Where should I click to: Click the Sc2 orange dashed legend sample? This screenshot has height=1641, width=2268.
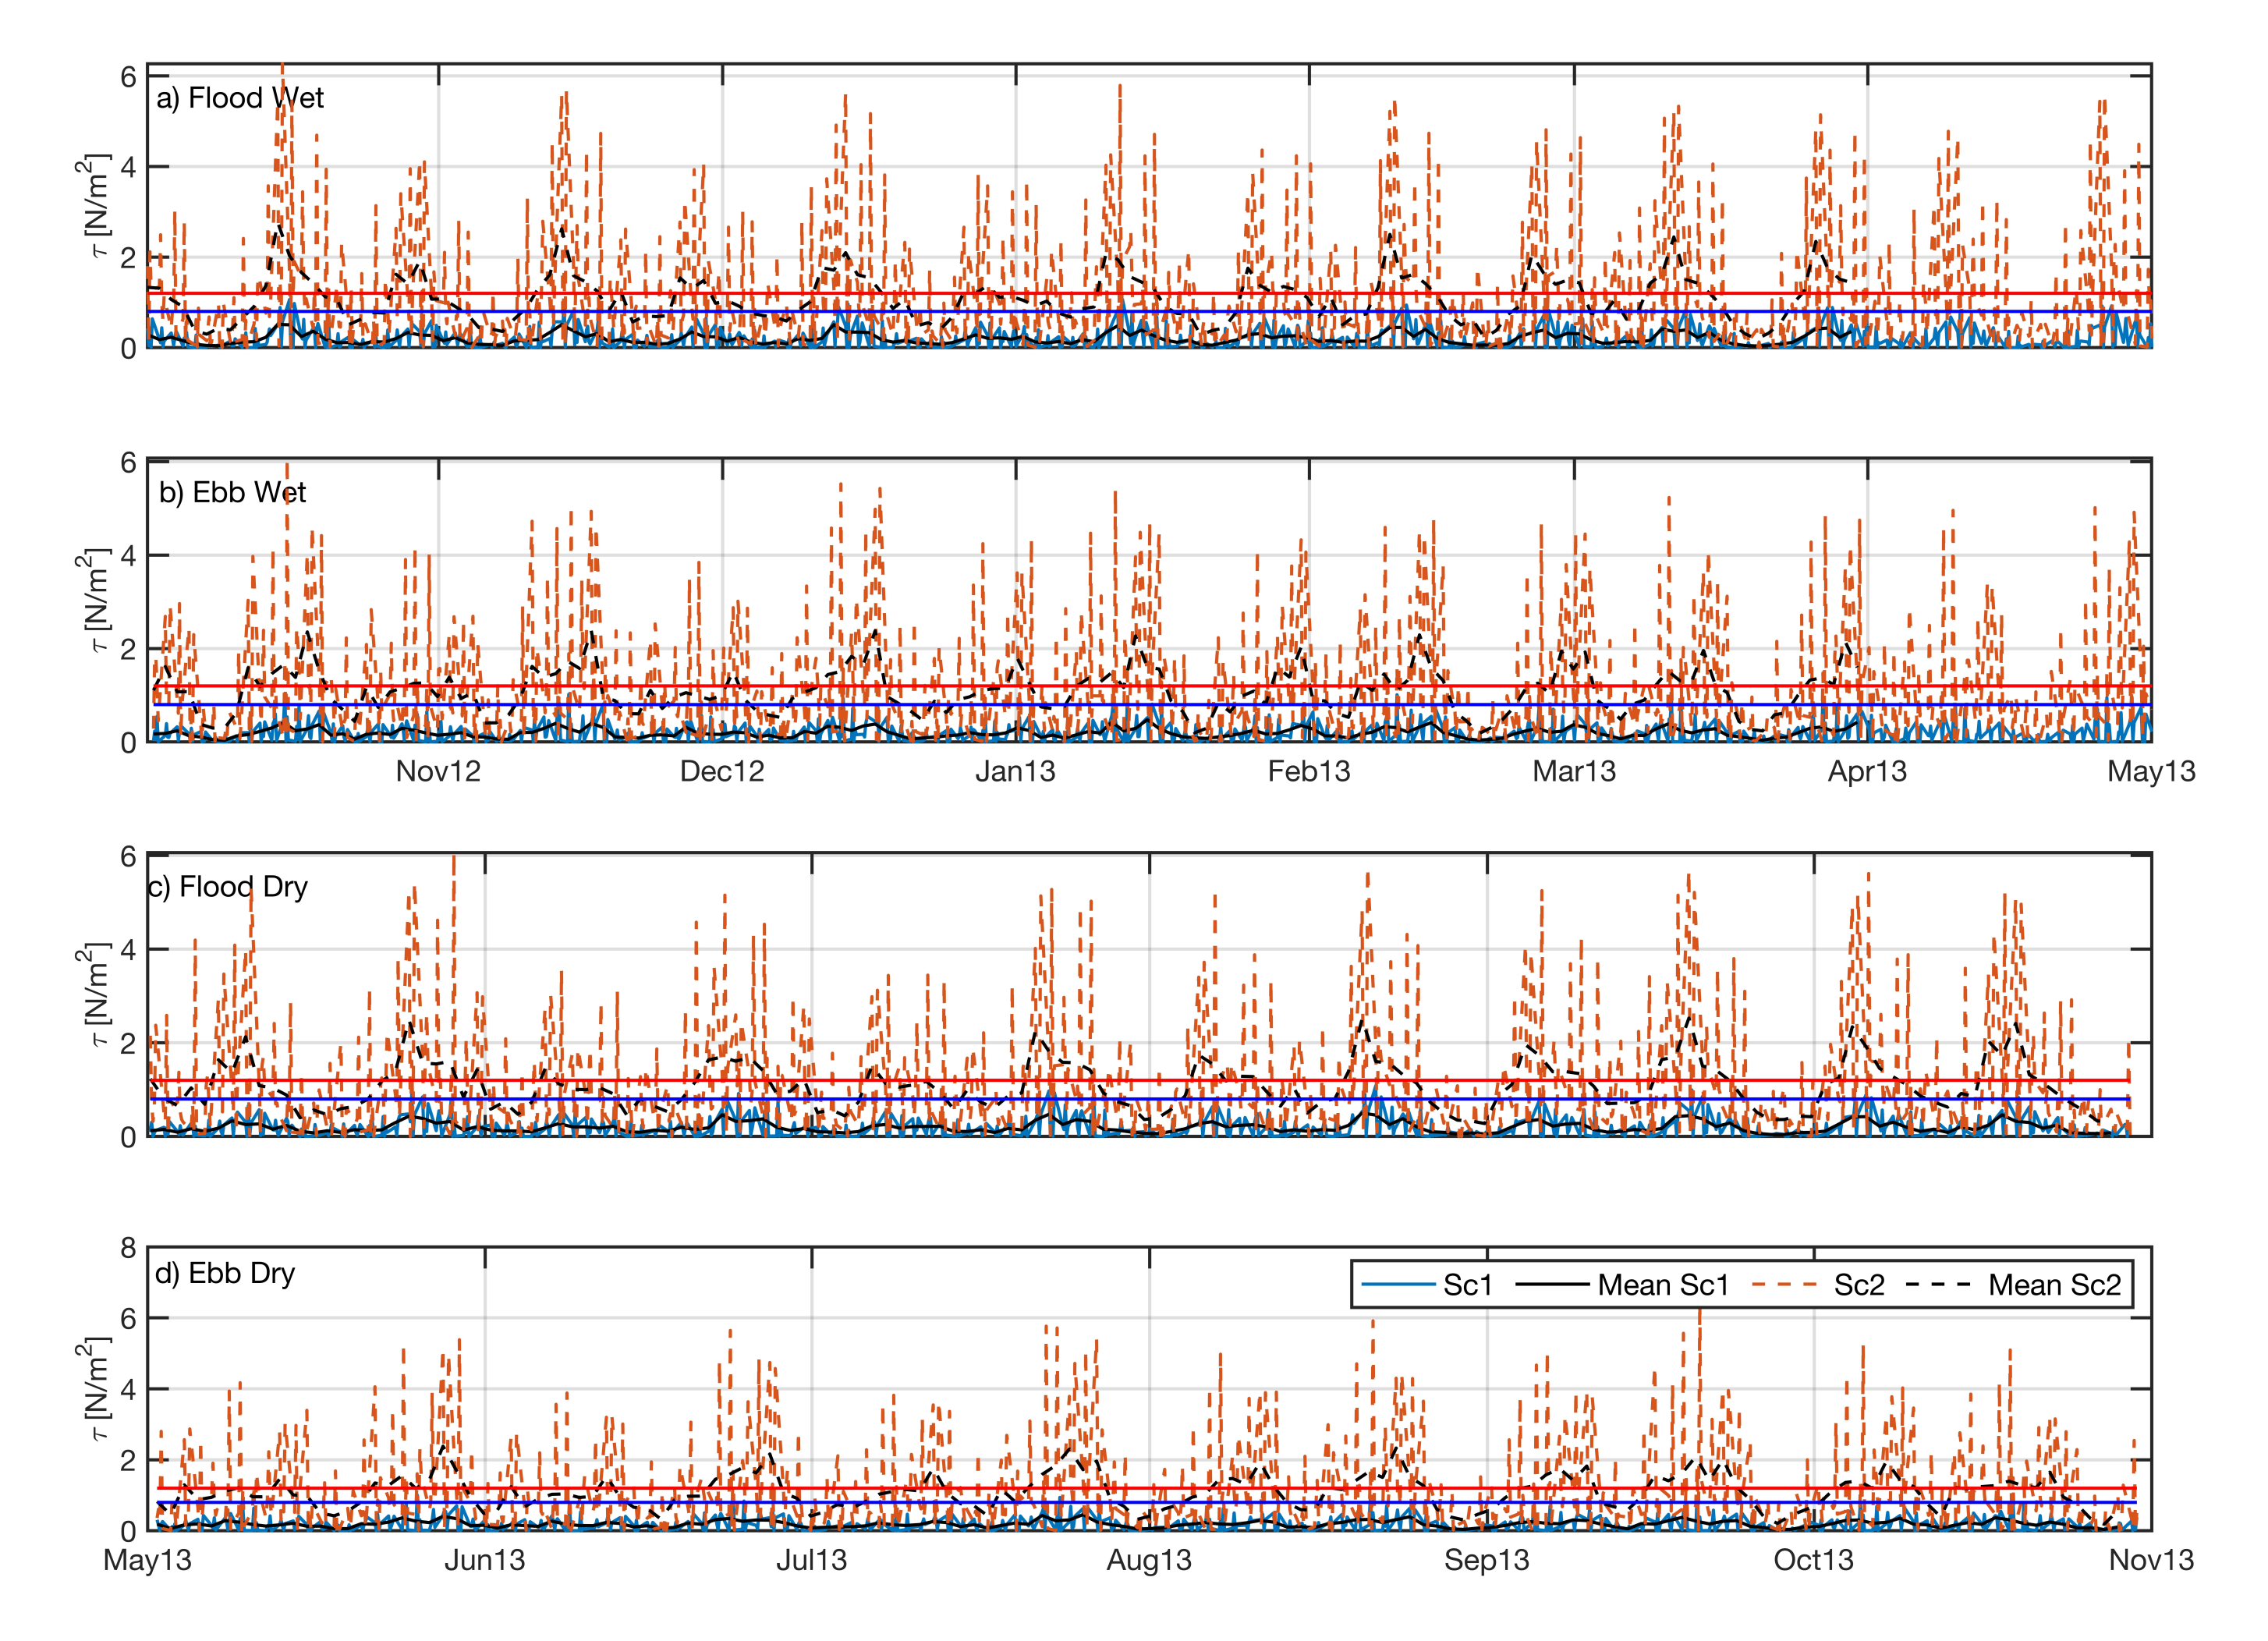1784,1285
